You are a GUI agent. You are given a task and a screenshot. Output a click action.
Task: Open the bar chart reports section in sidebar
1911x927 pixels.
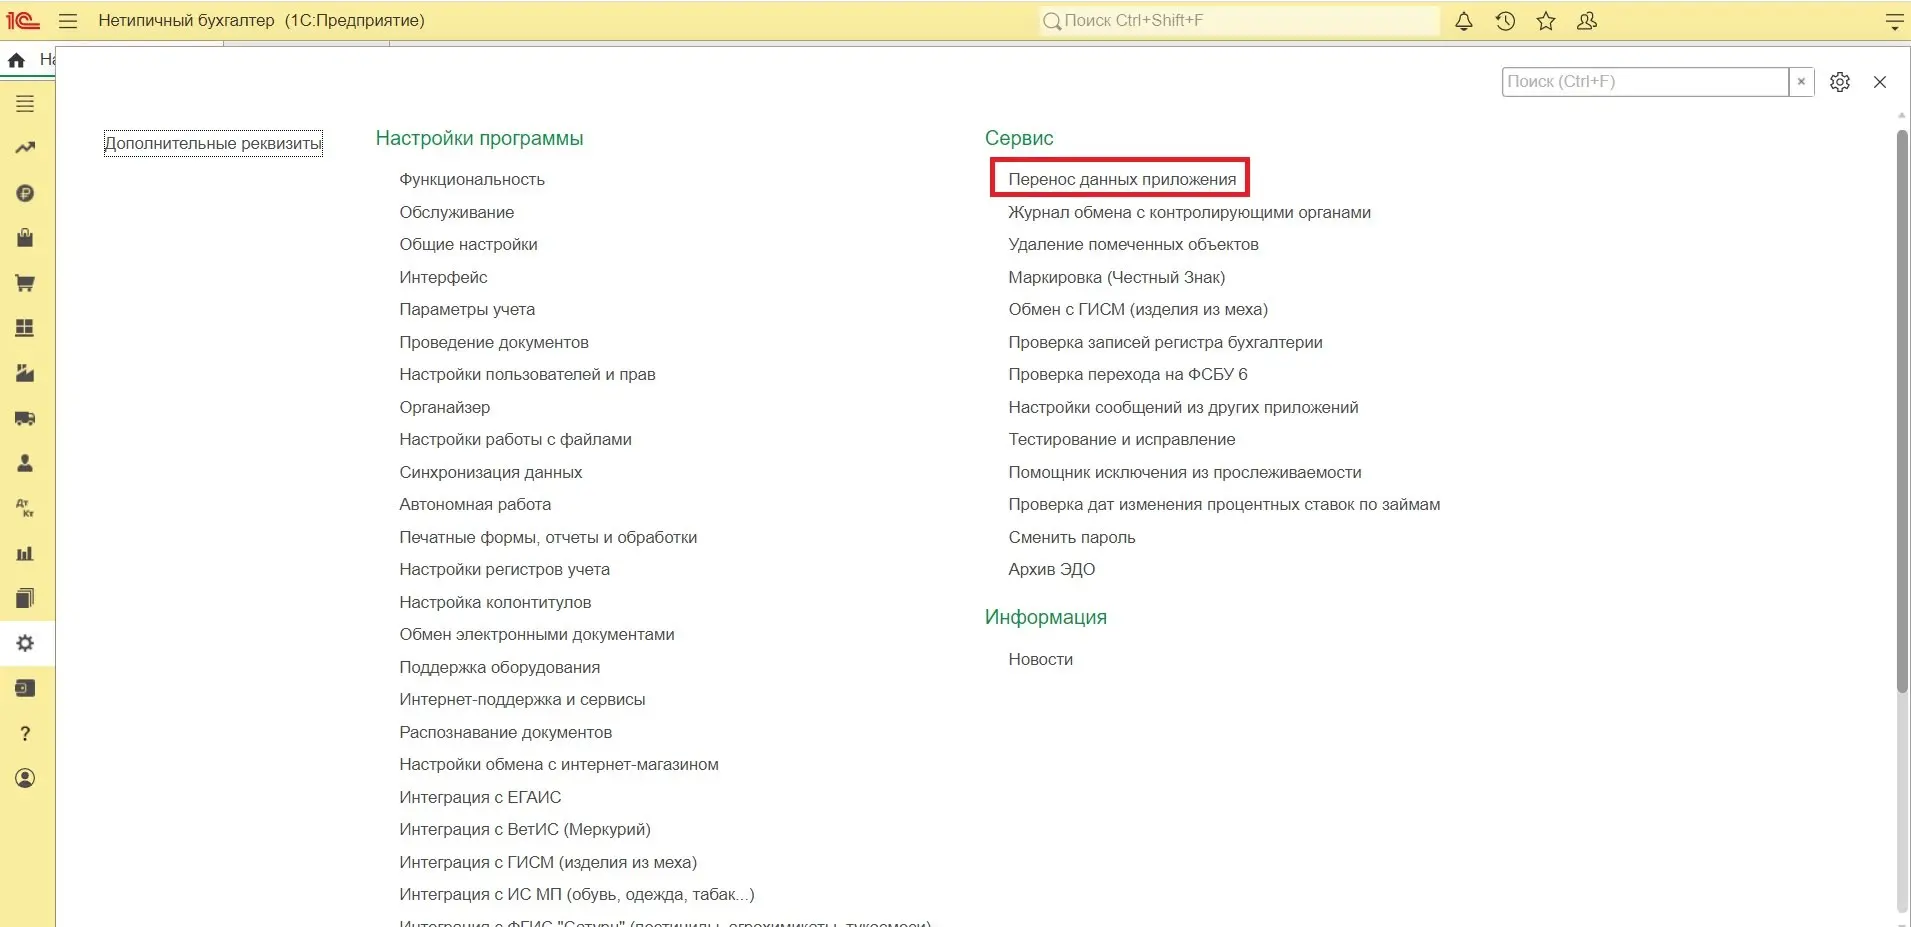25,553
